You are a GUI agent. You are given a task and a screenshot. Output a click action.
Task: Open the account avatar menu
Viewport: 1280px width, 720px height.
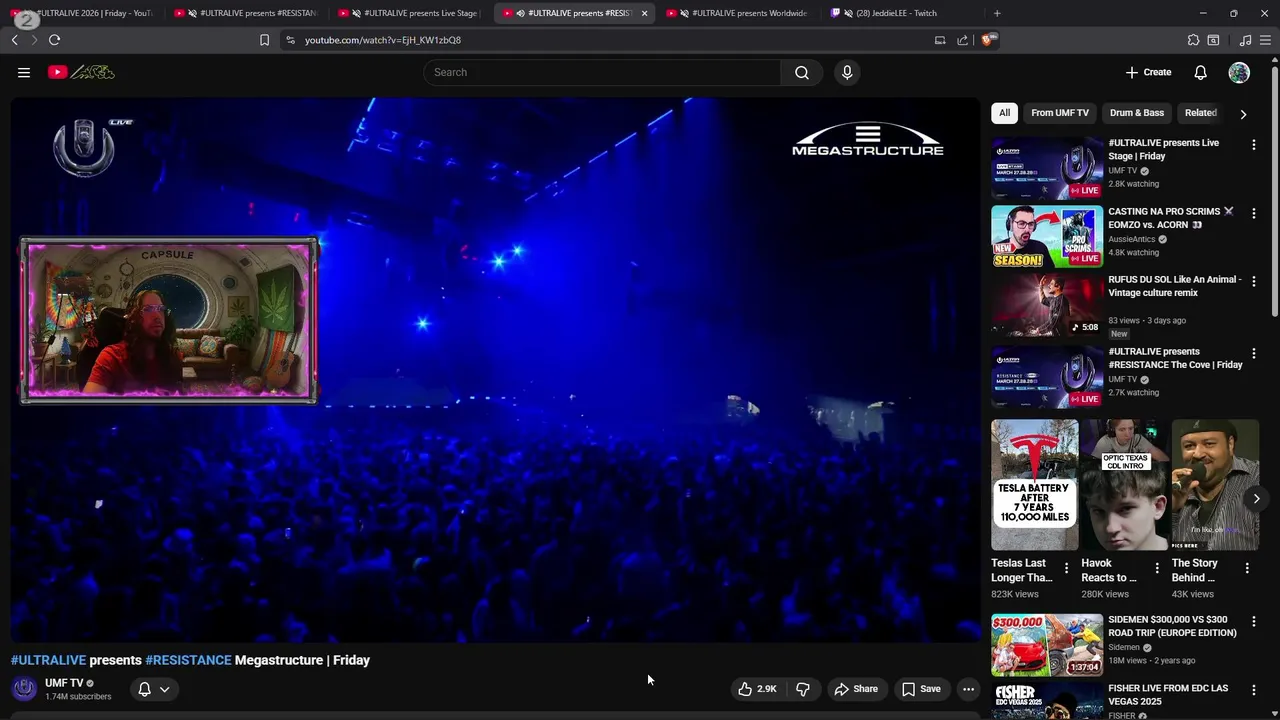(1239, 72)
